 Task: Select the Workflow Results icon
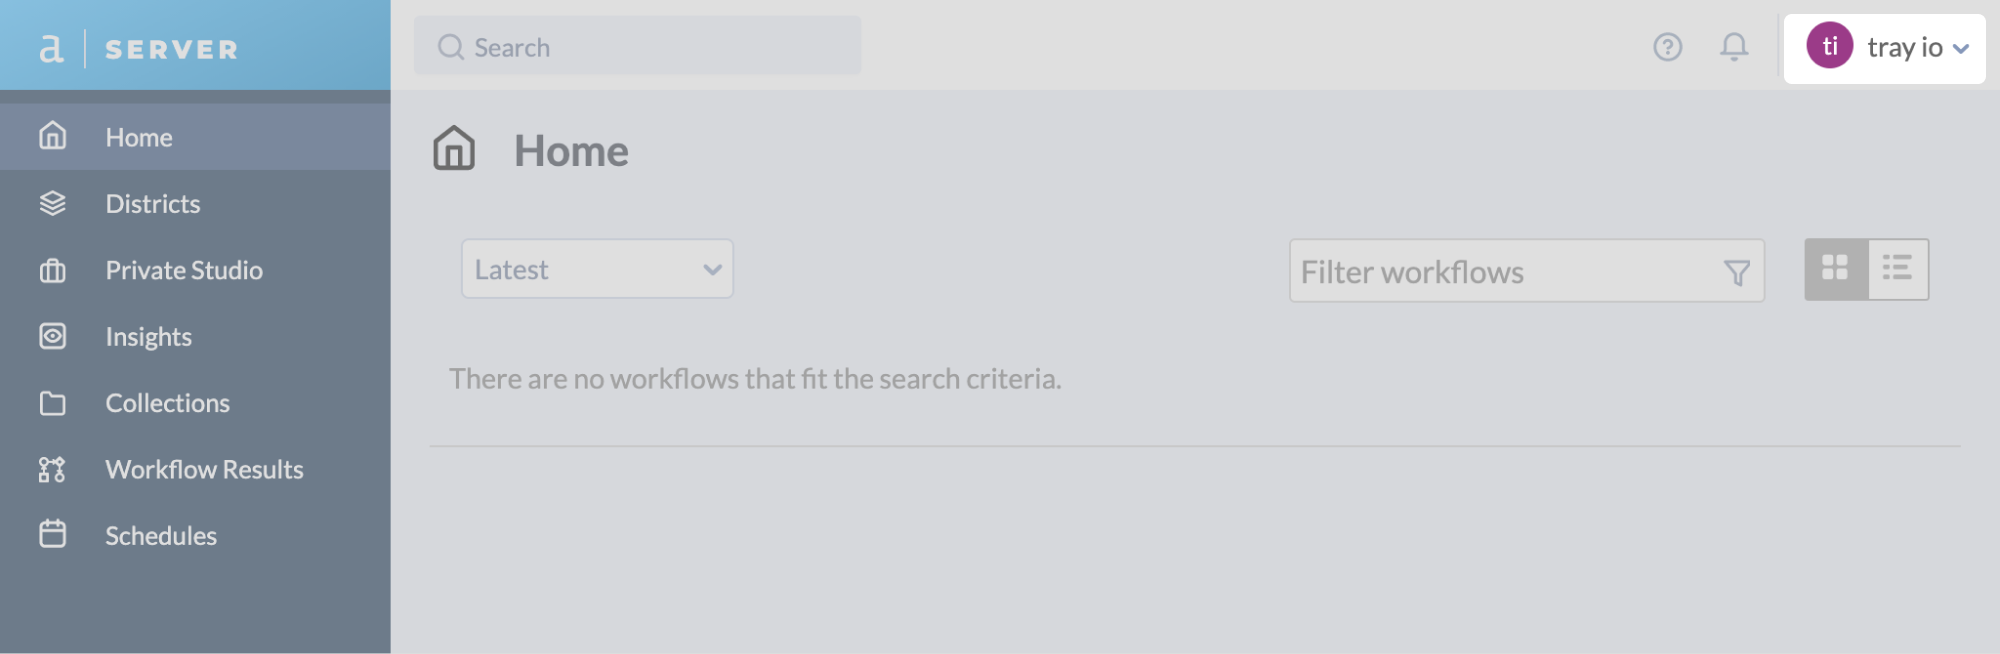coord(52,469)
